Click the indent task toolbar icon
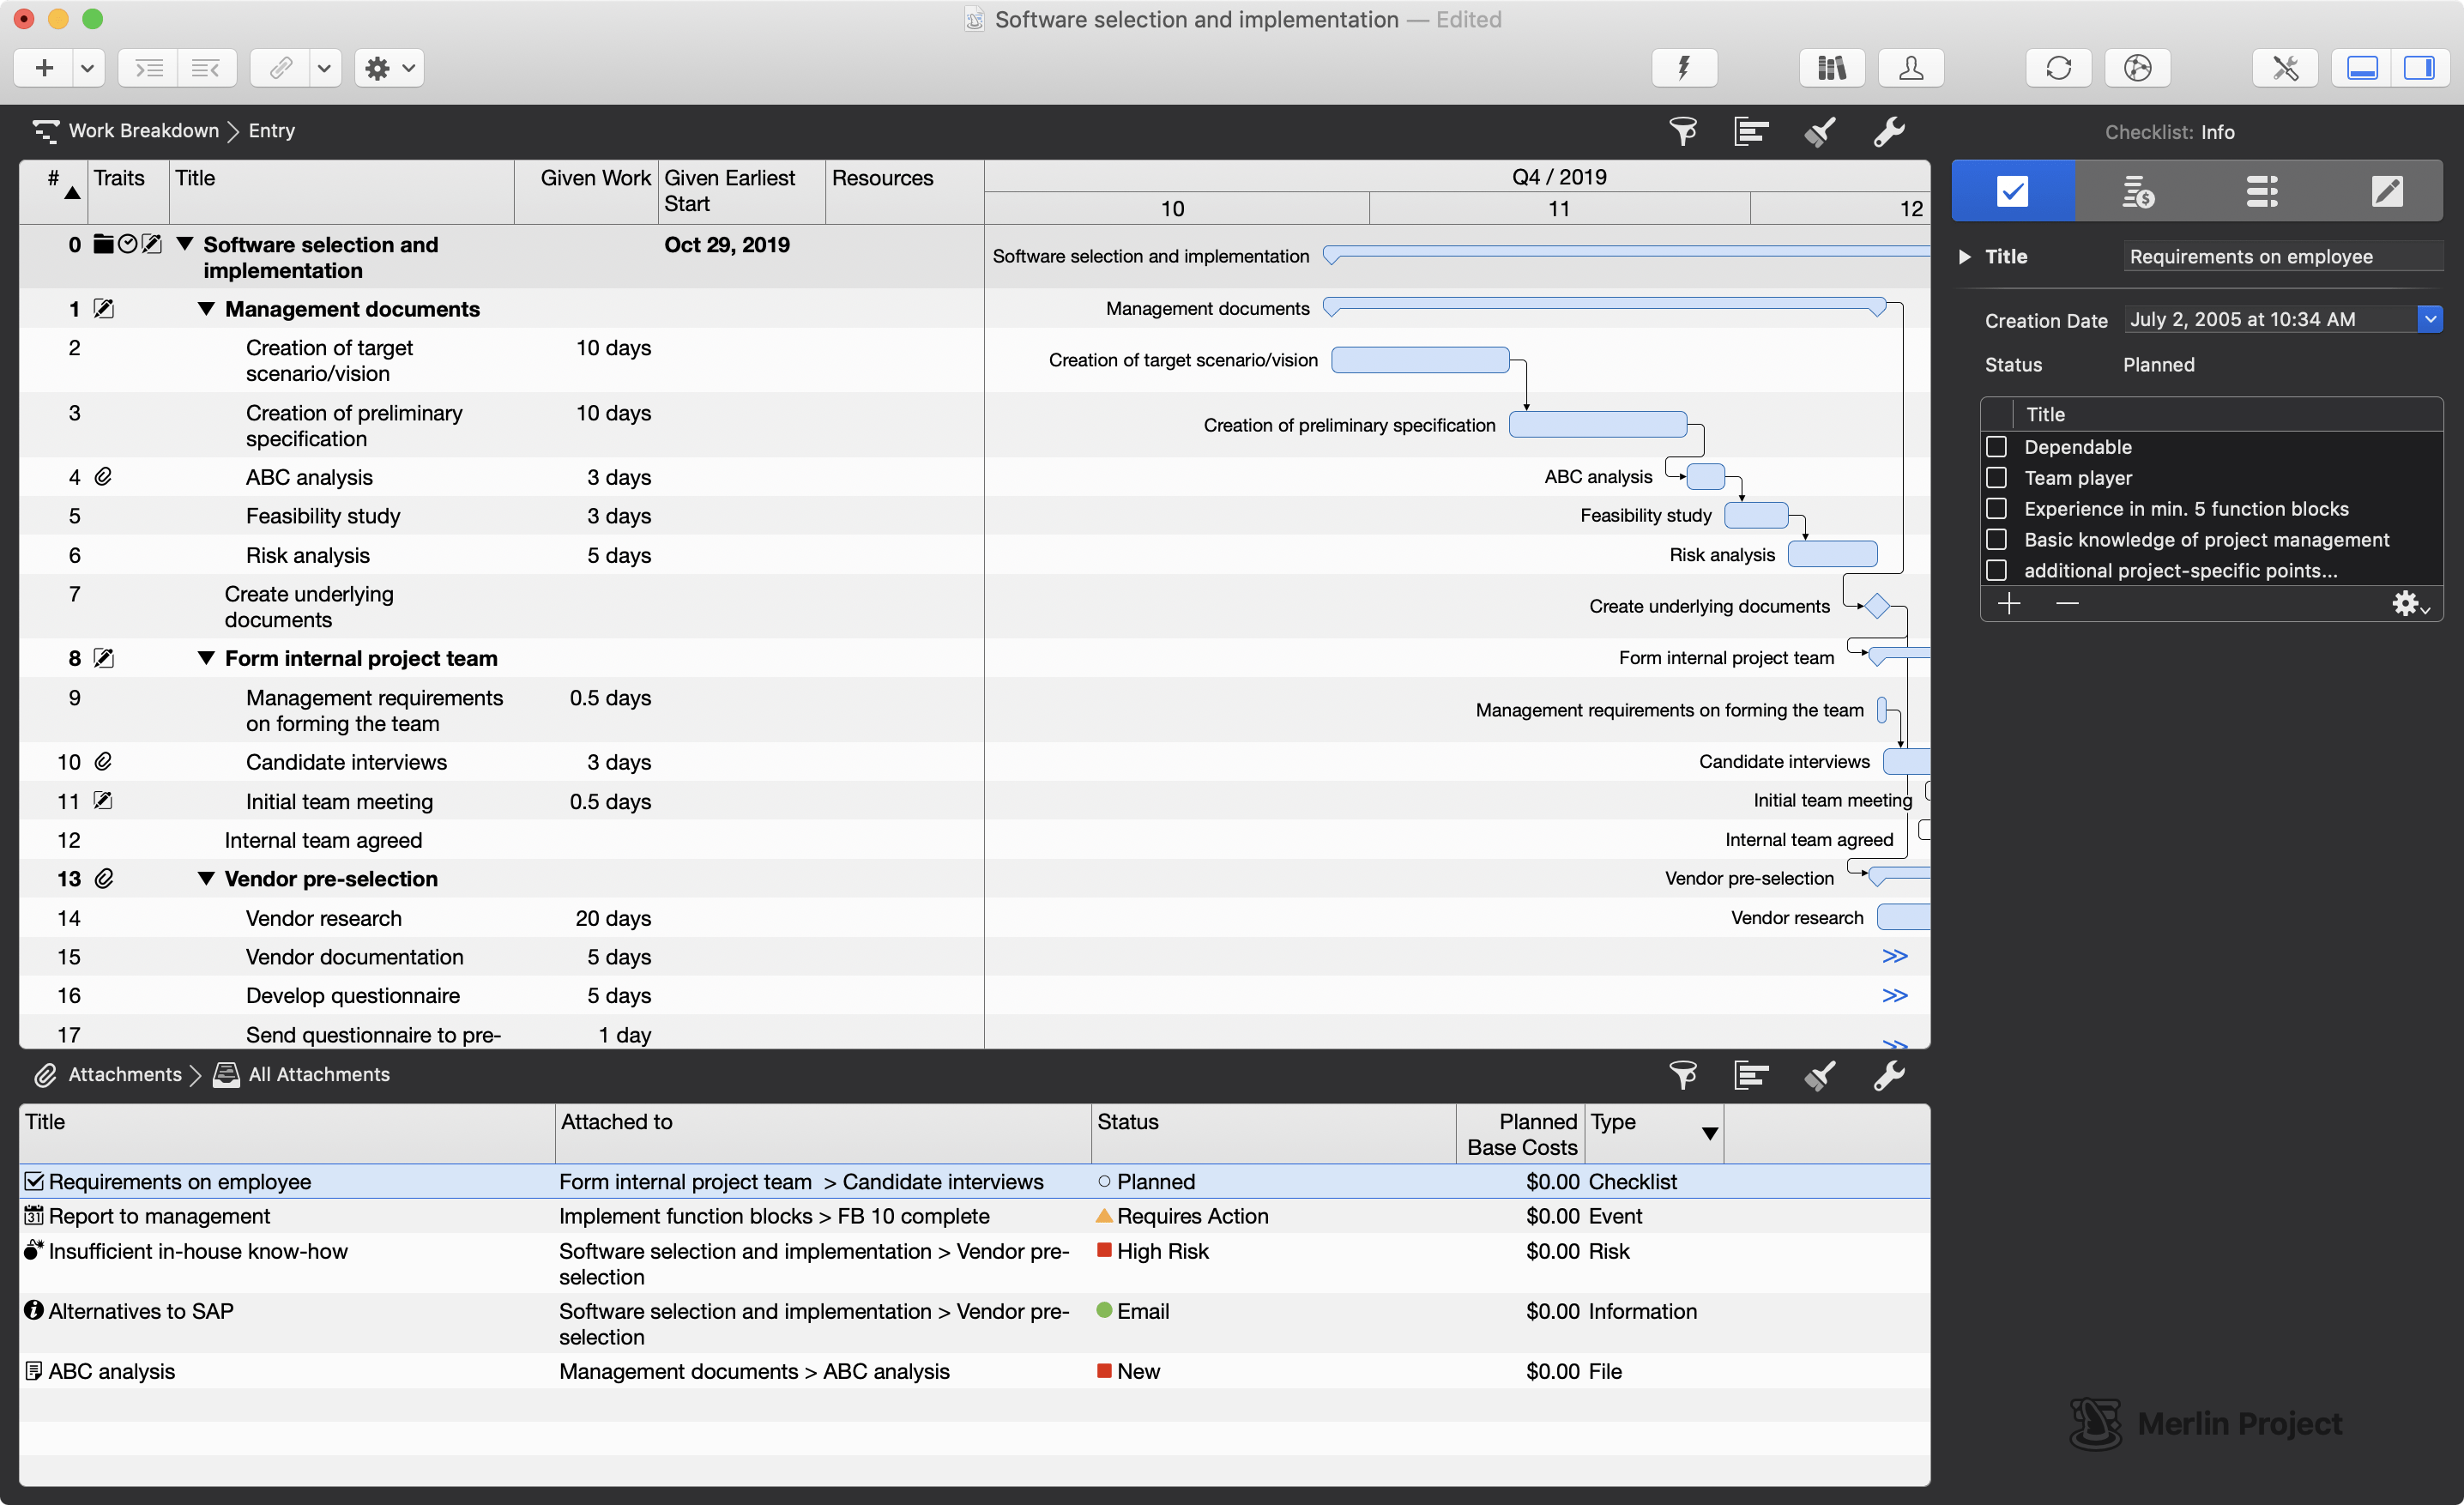 [x=149, y=68]
